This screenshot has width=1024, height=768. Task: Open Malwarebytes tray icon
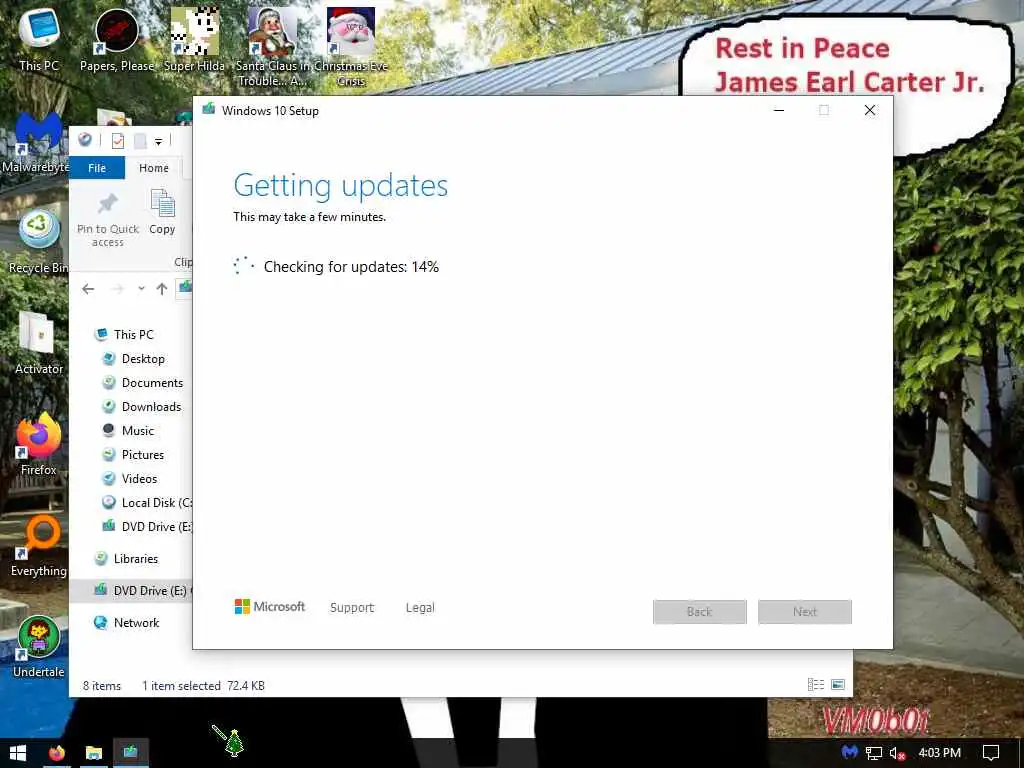[849, 753]
